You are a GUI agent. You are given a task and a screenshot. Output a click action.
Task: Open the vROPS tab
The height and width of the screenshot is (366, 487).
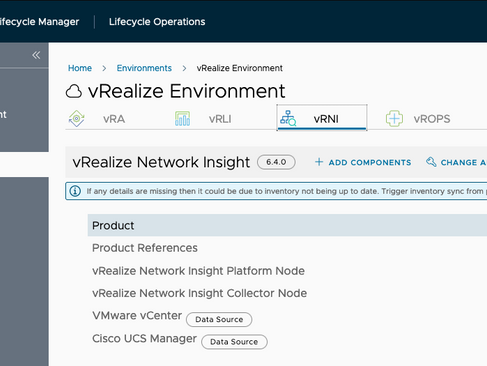[x=432, y=119]
